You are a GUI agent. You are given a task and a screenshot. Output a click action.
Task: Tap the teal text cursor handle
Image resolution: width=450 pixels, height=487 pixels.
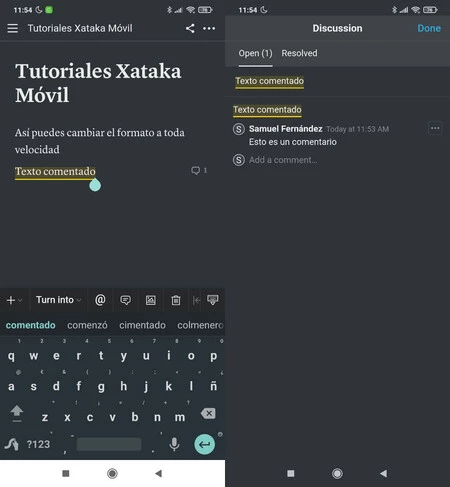click(x=95, y=185)
